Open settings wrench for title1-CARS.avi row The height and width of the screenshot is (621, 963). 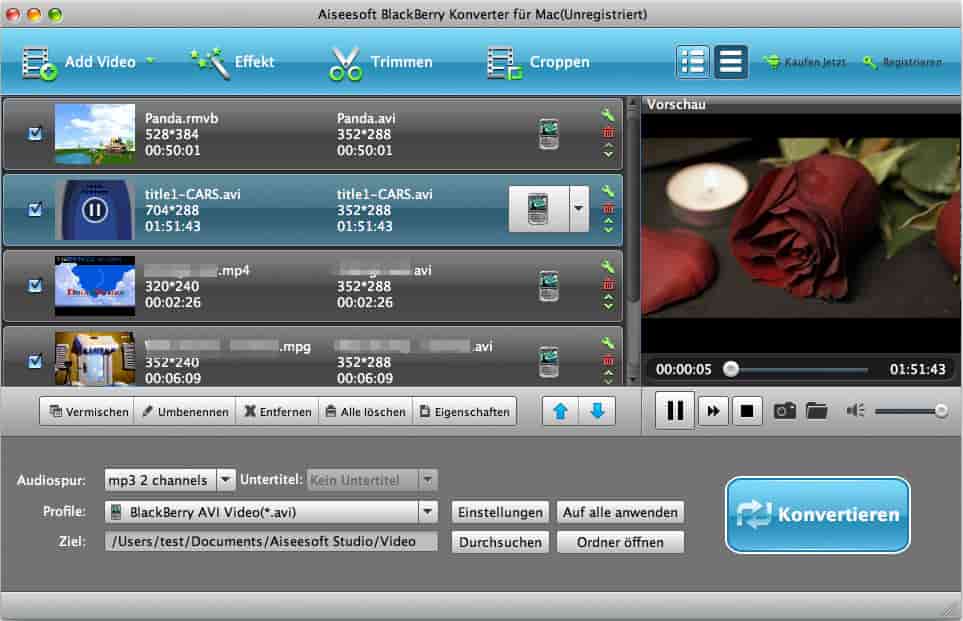click(x=607, y=191)
